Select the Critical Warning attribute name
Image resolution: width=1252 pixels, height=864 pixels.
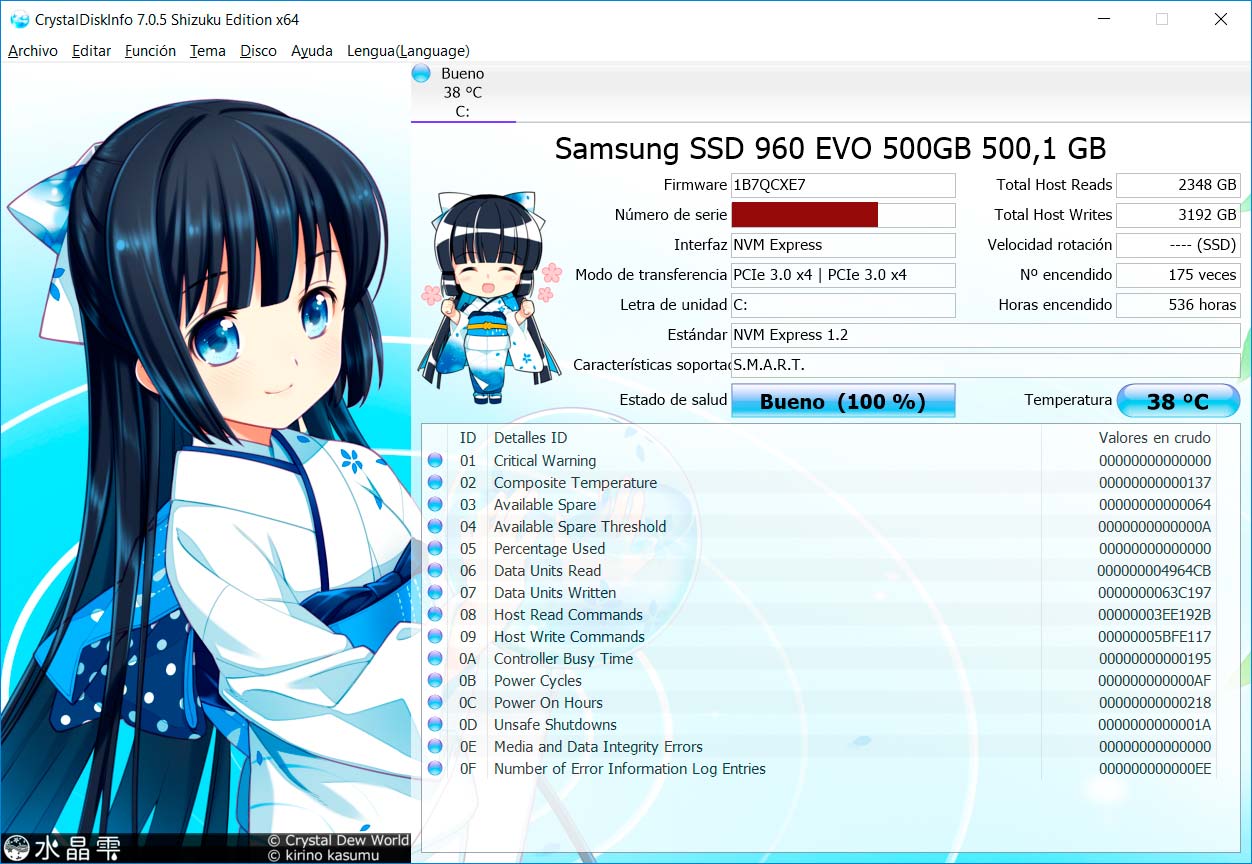(545, 461)
